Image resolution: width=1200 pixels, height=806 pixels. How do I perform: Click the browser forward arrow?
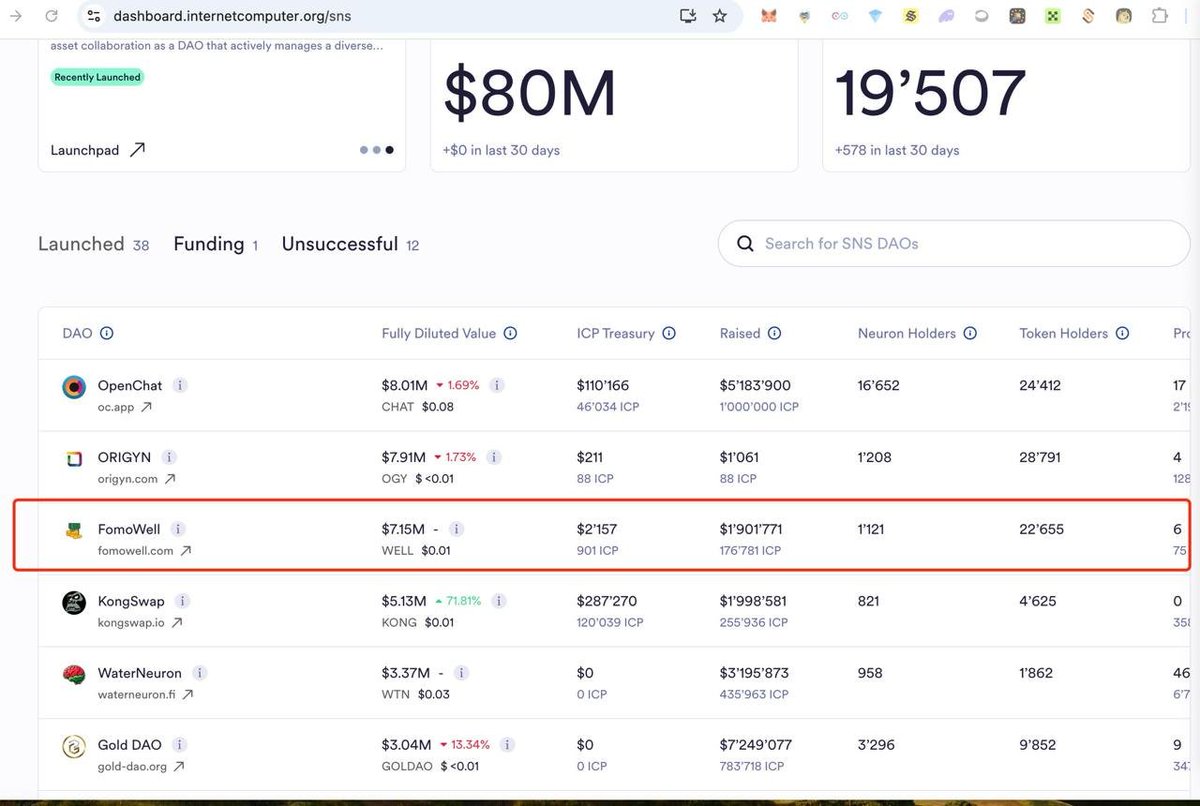pos(17,16)
